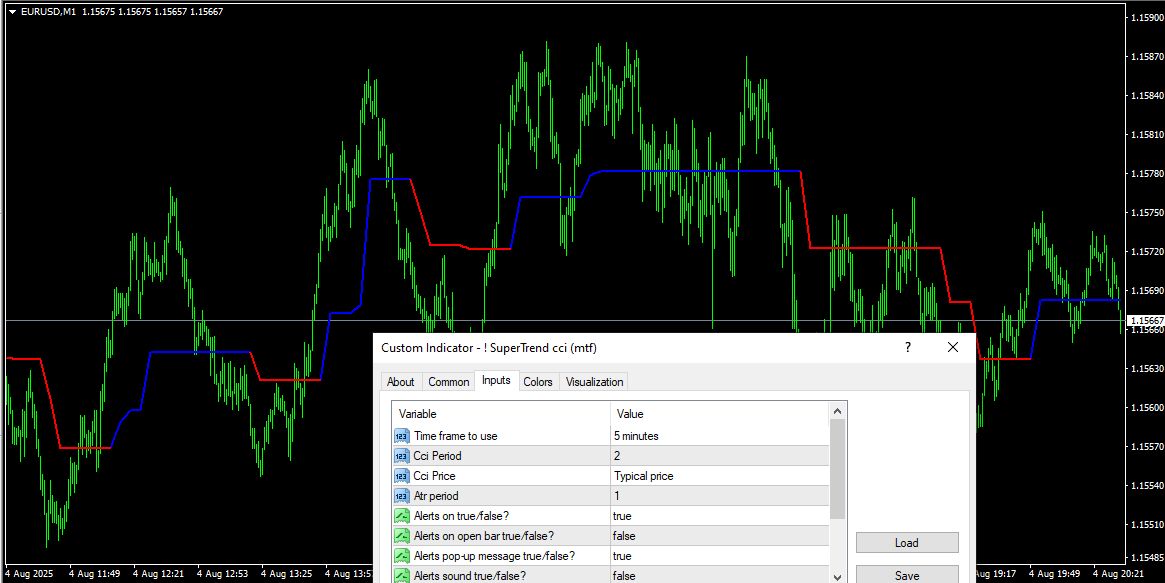Click the '4 Aug 11:49' time axis label
The image size is (1165, 583).
(94, 574)
